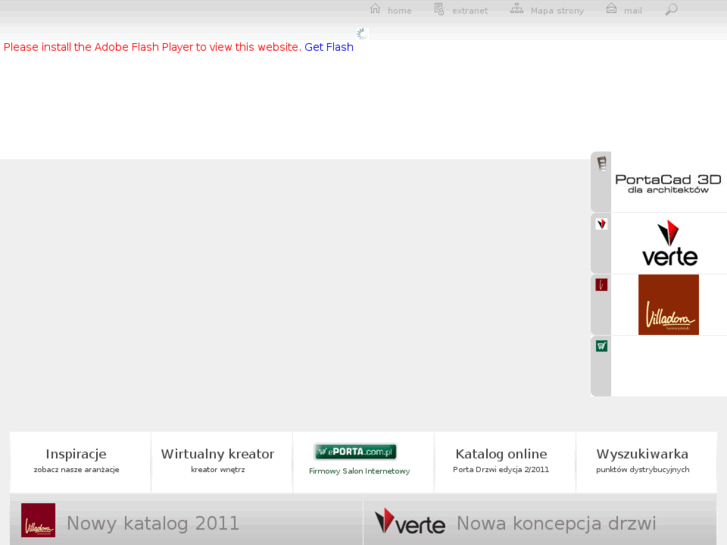Click the small Villadora tab icon
Screen dimensions: 727x545
pyautogui.click(x=601, y=285)
